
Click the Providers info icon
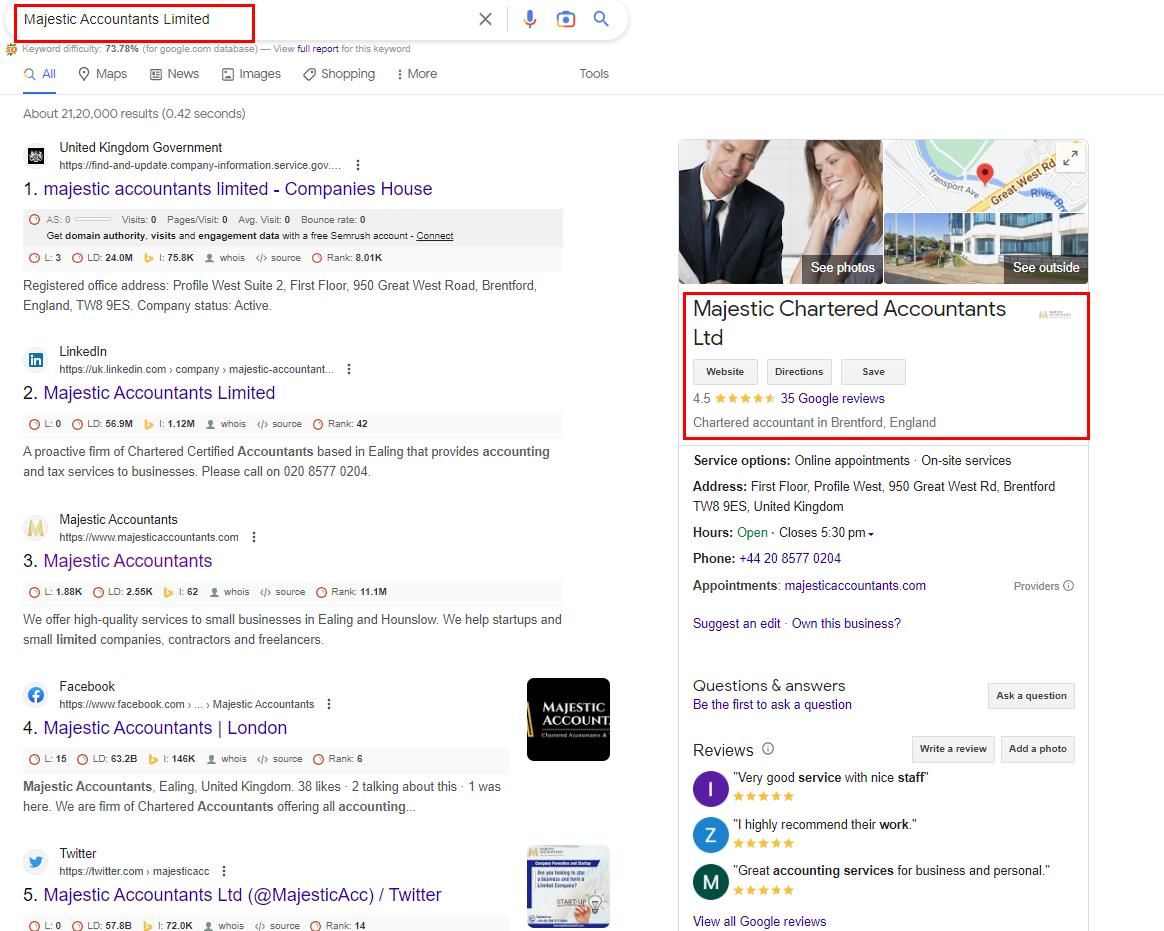pos(1068,586)
